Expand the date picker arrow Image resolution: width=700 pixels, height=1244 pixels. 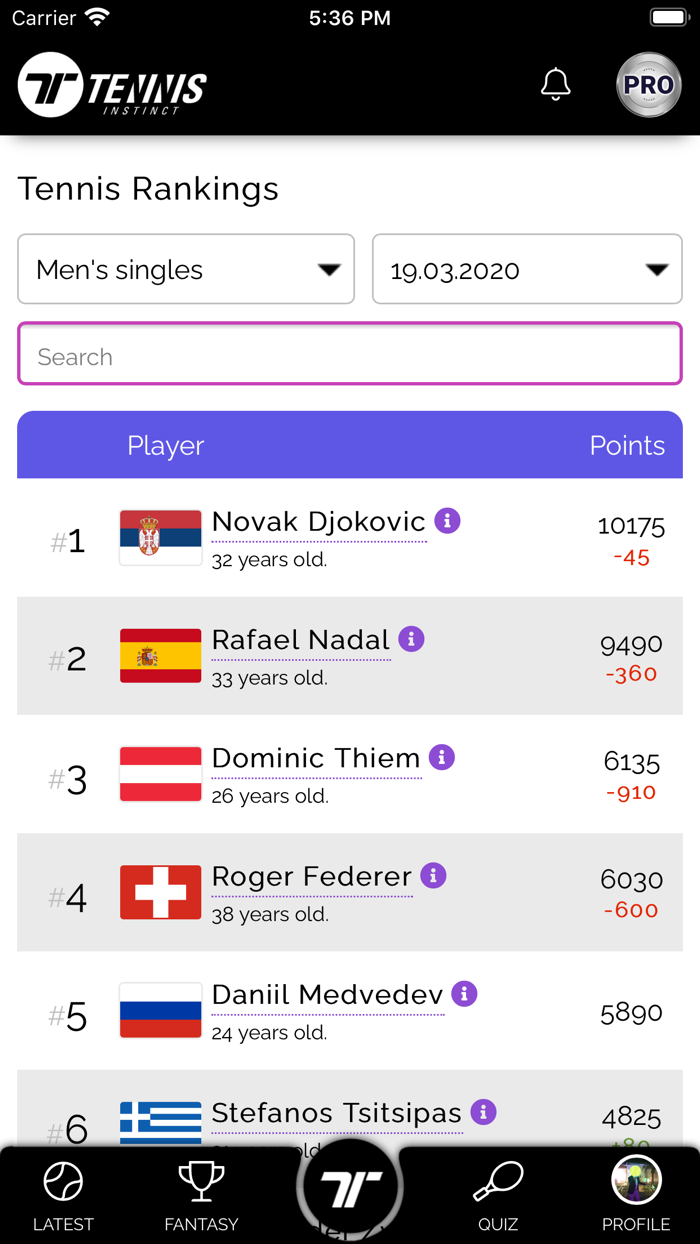[x=658, y=269]
